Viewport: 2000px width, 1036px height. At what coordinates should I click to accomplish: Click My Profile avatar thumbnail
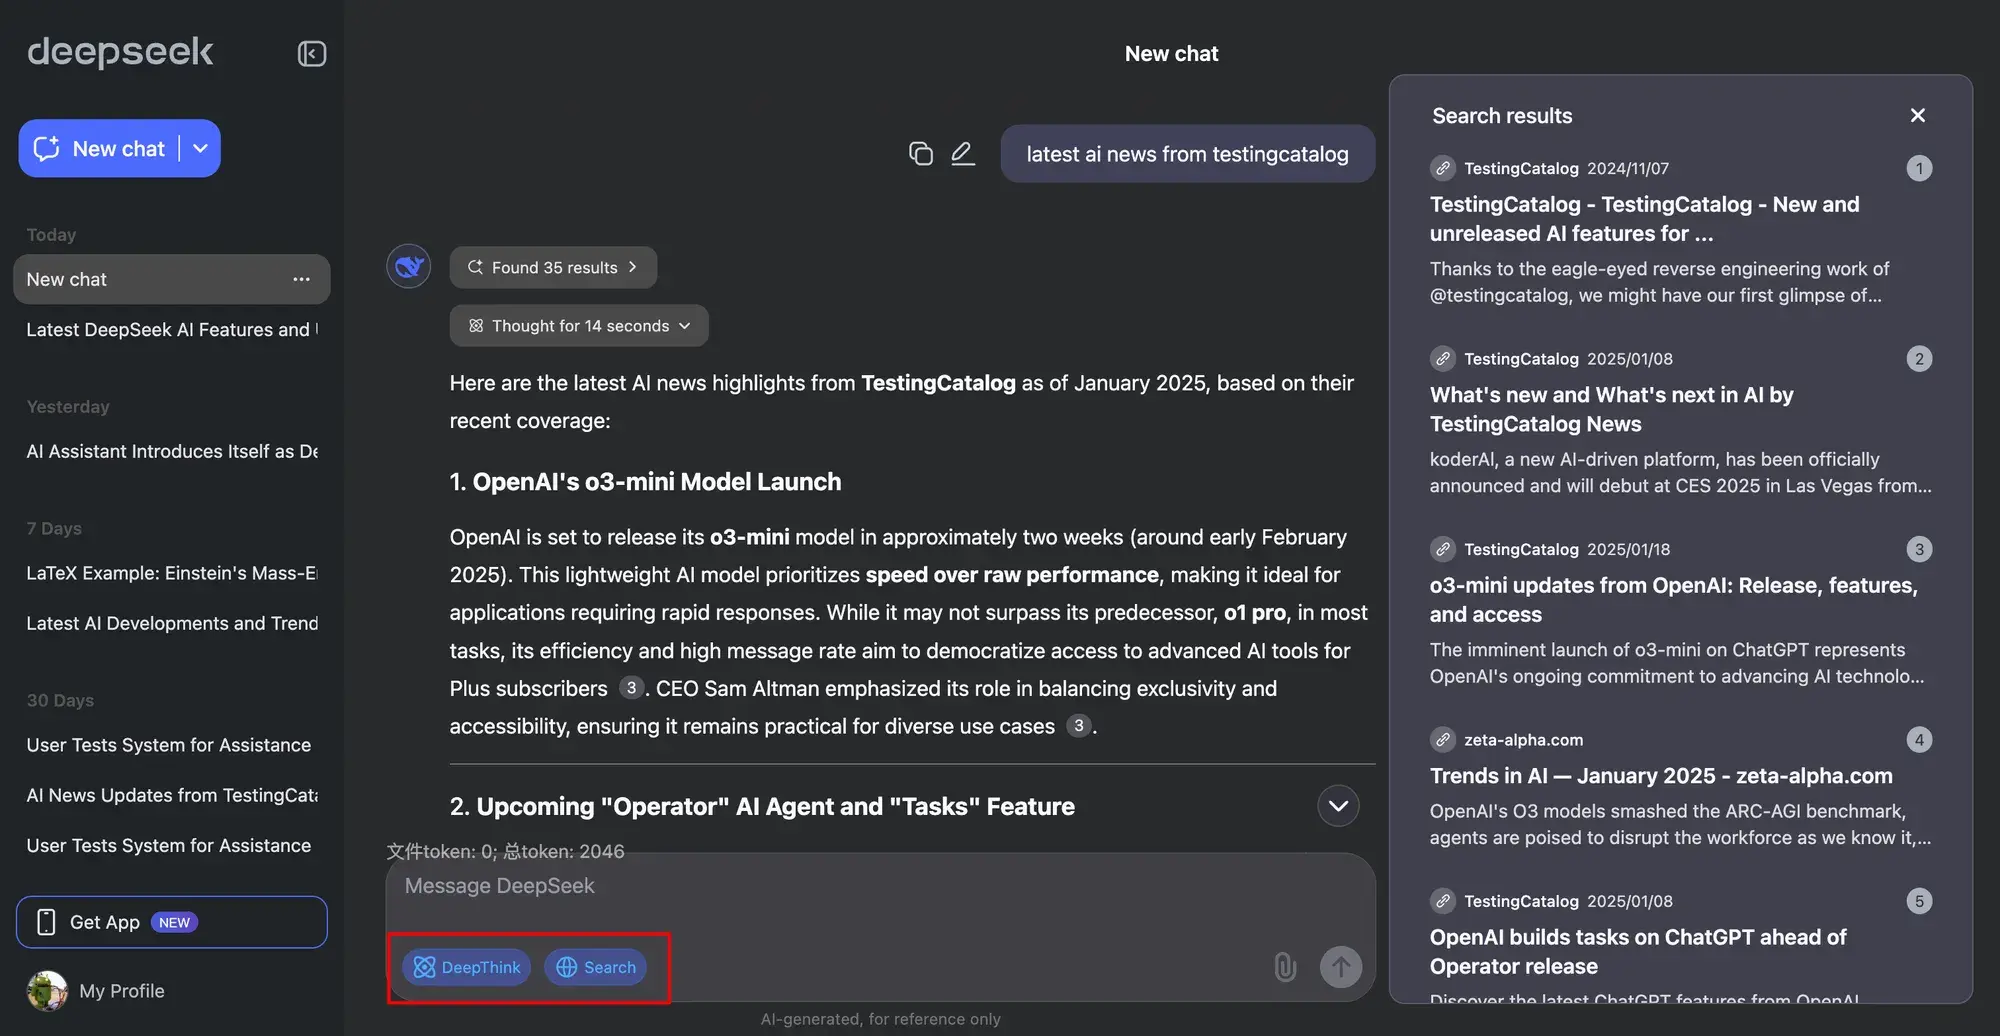click(46, 990)
